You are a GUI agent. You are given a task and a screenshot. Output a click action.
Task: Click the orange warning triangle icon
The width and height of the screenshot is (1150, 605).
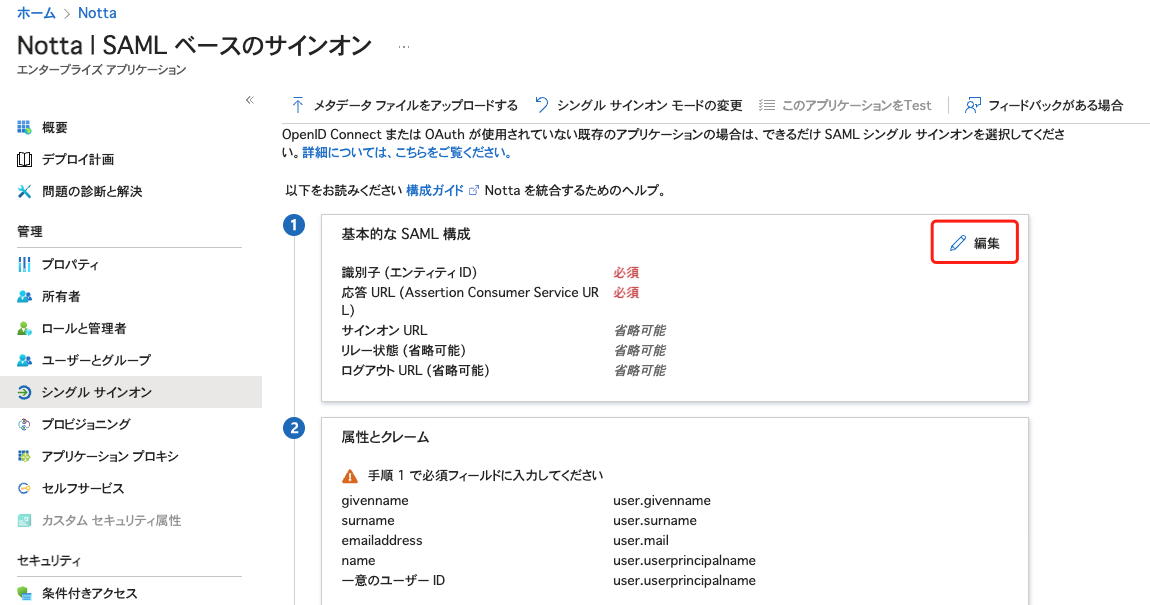350,476
